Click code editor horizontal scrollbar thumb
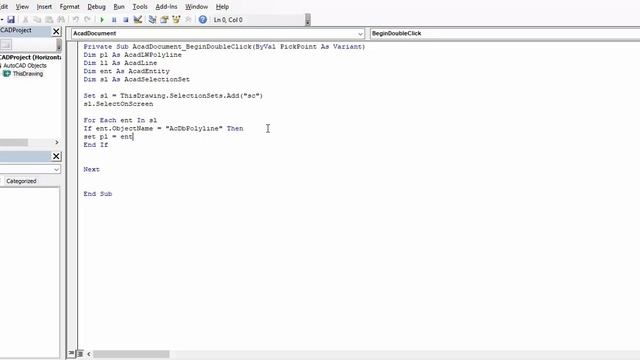This screenshot has width=640, height=360. [131, 354]
